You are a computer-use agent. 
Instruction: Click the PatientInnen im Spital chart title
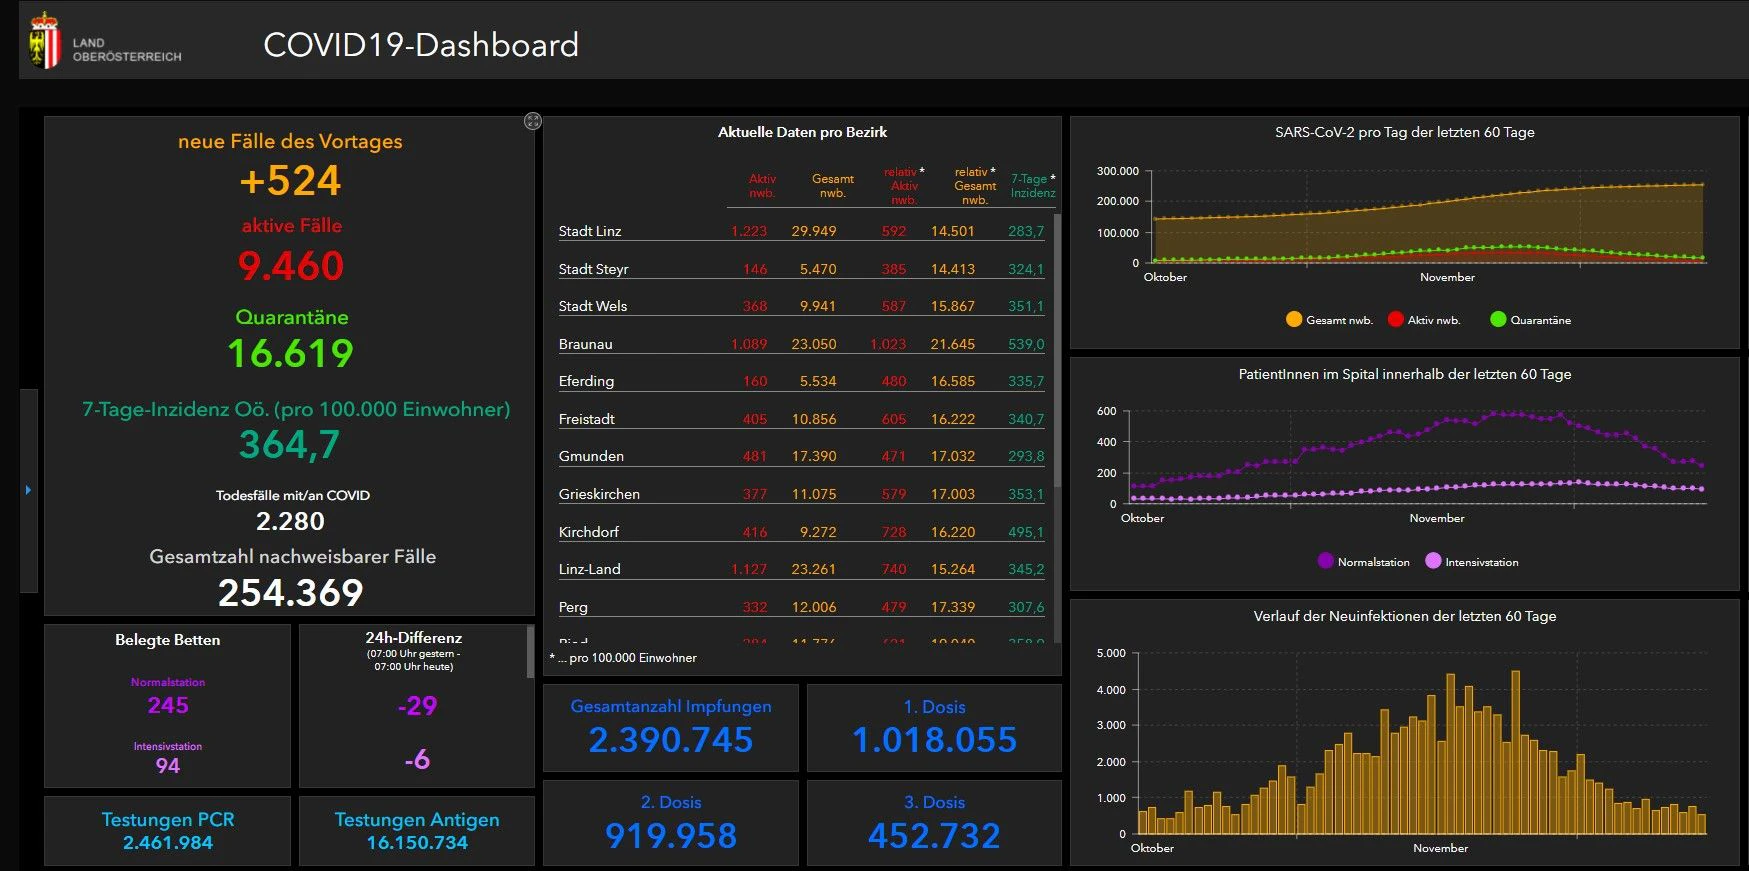click(x=1405, y=374)
